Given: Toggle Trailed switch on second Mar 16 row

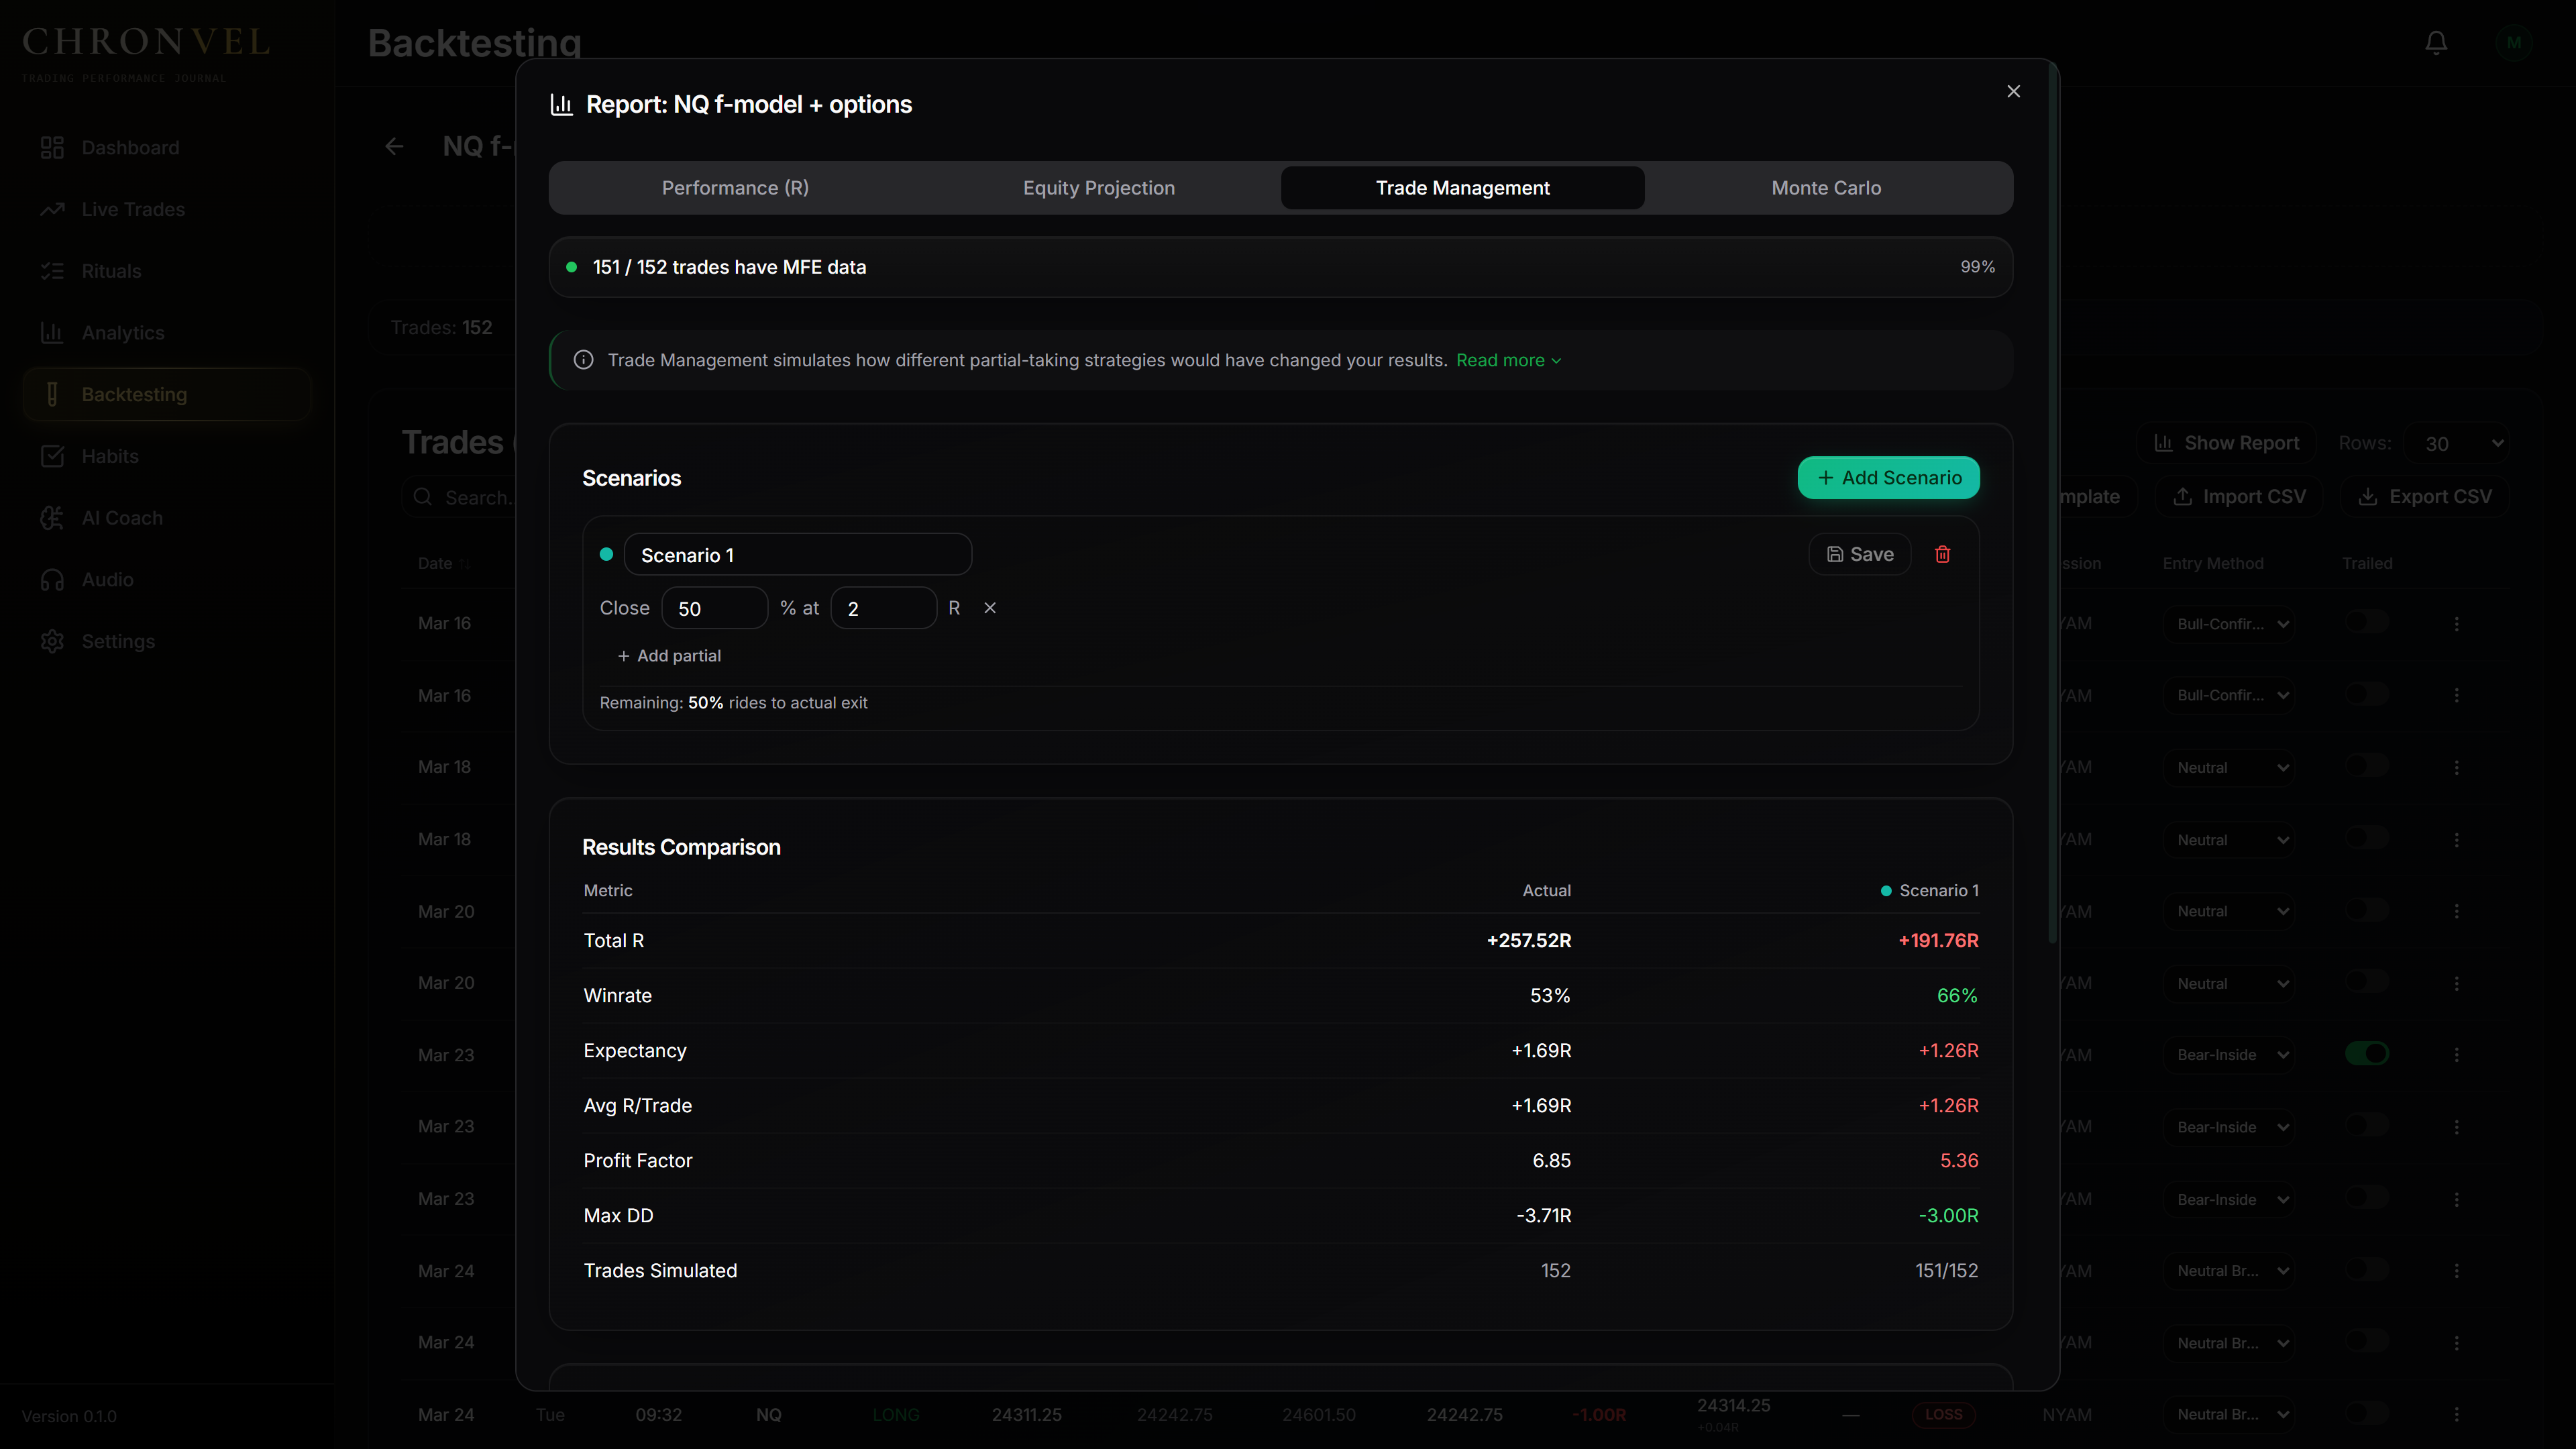Looking at the screenshot, I should 2366,694.
